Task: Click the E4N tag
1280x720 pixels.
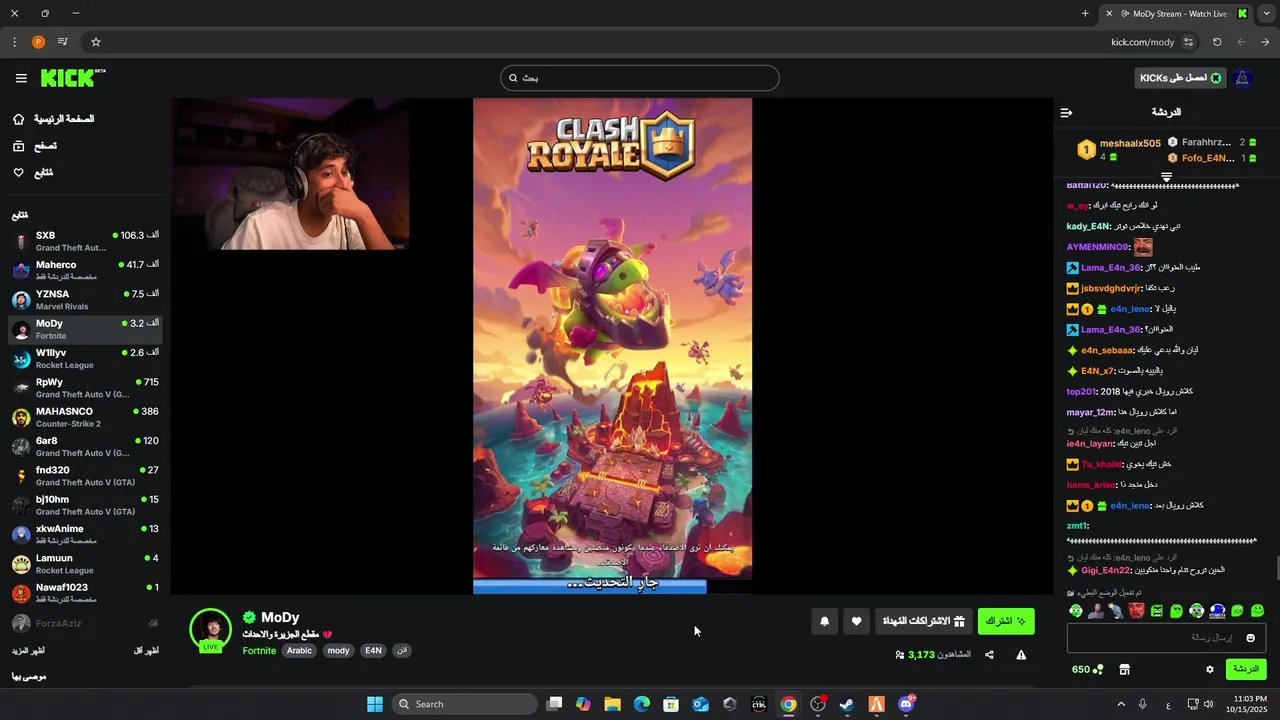Action: pos(373,651)
